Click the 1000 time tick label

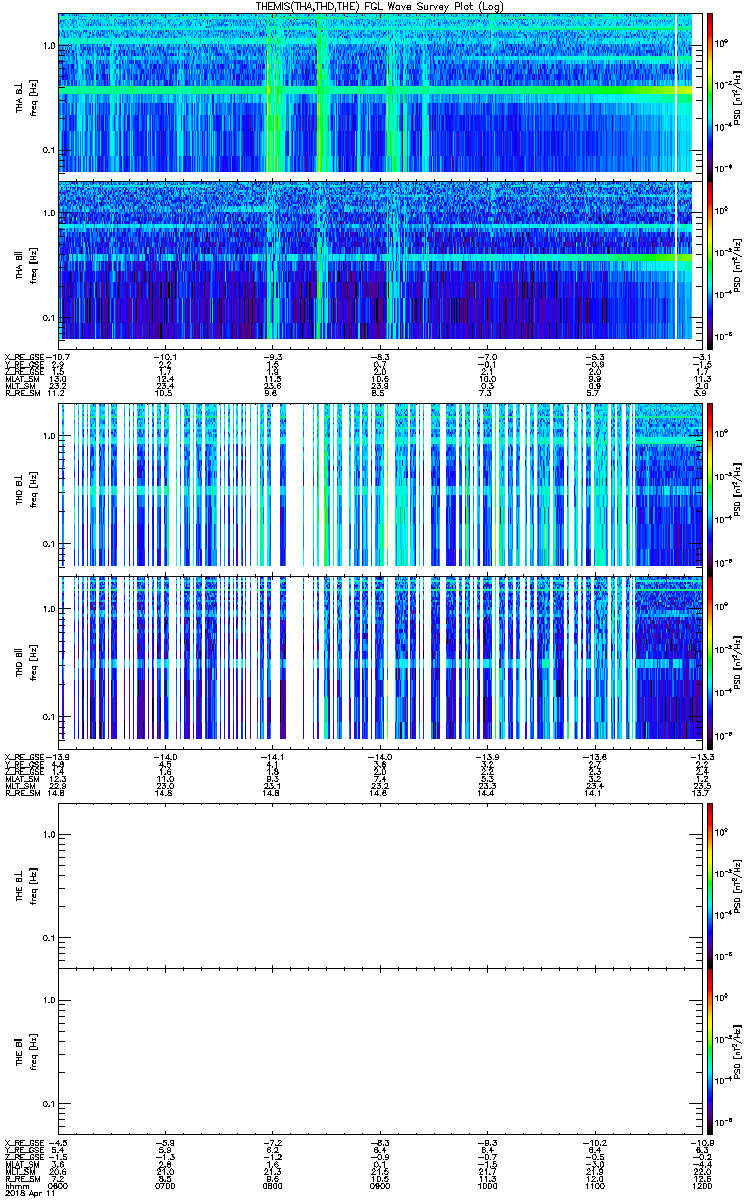[486, 1184]
